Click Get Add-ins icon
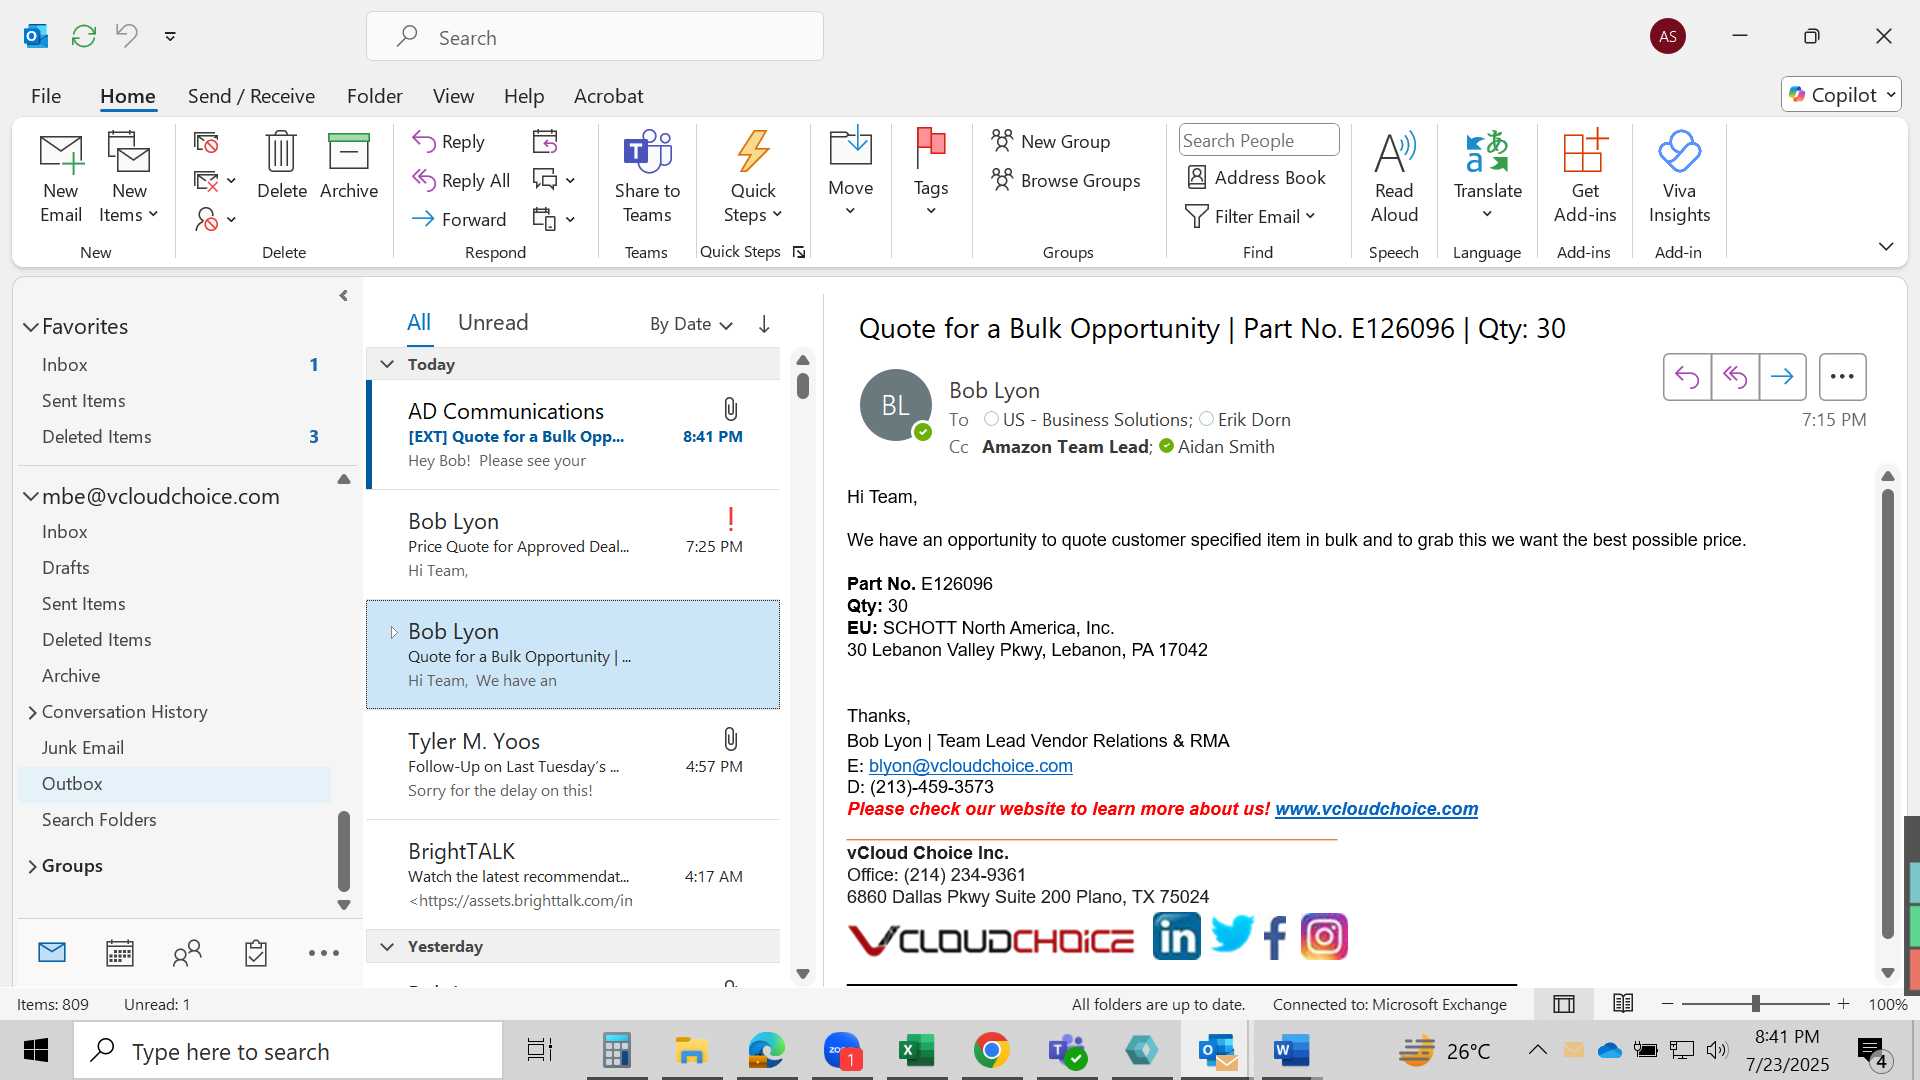 pos(1585,178)
